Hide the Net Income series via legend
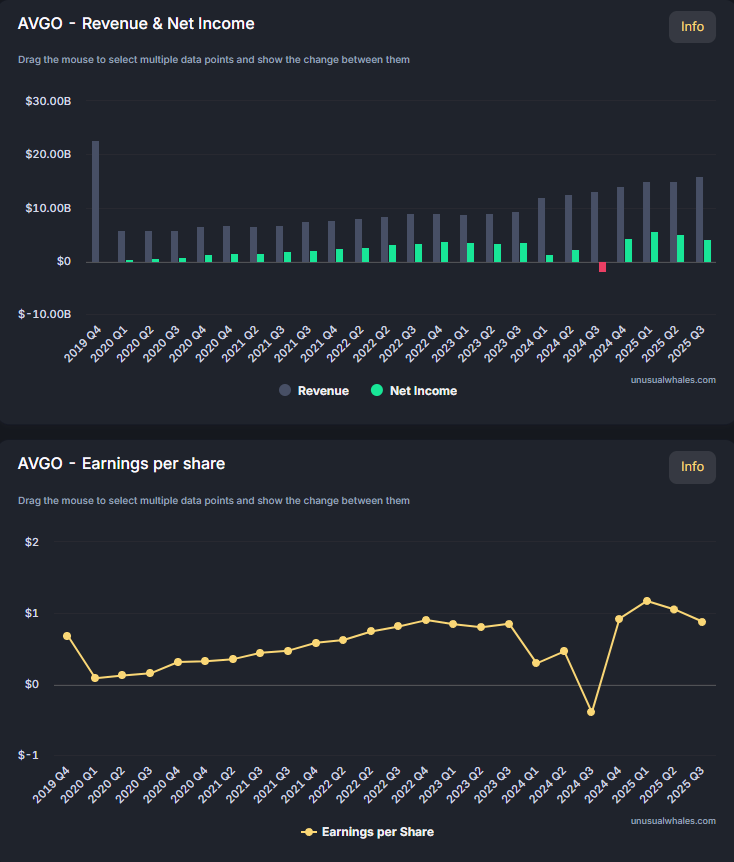Viewport: 734px width, 862px height. (x=423, y=391)
